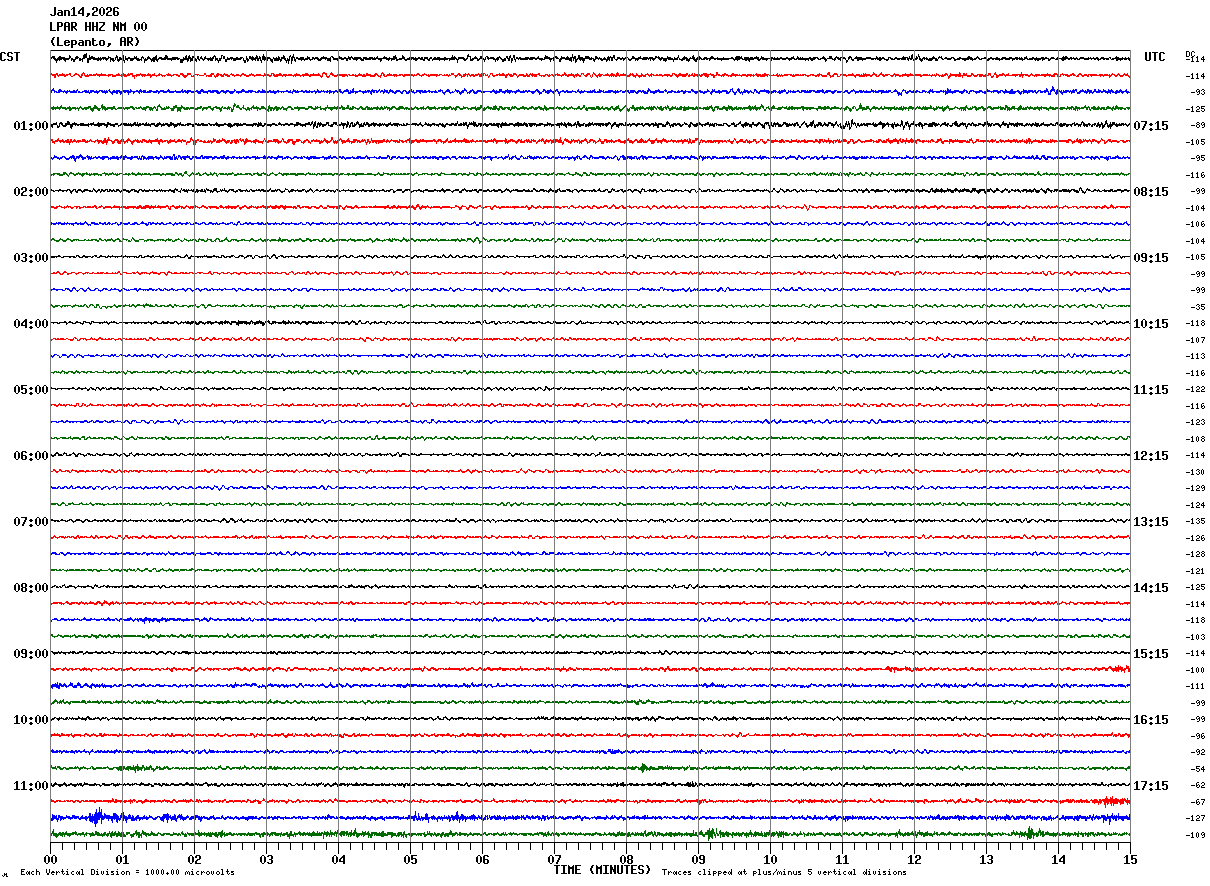Click the UTC timezone label
Screen dimensions: 1210x886
click(x=1155, y=57)
